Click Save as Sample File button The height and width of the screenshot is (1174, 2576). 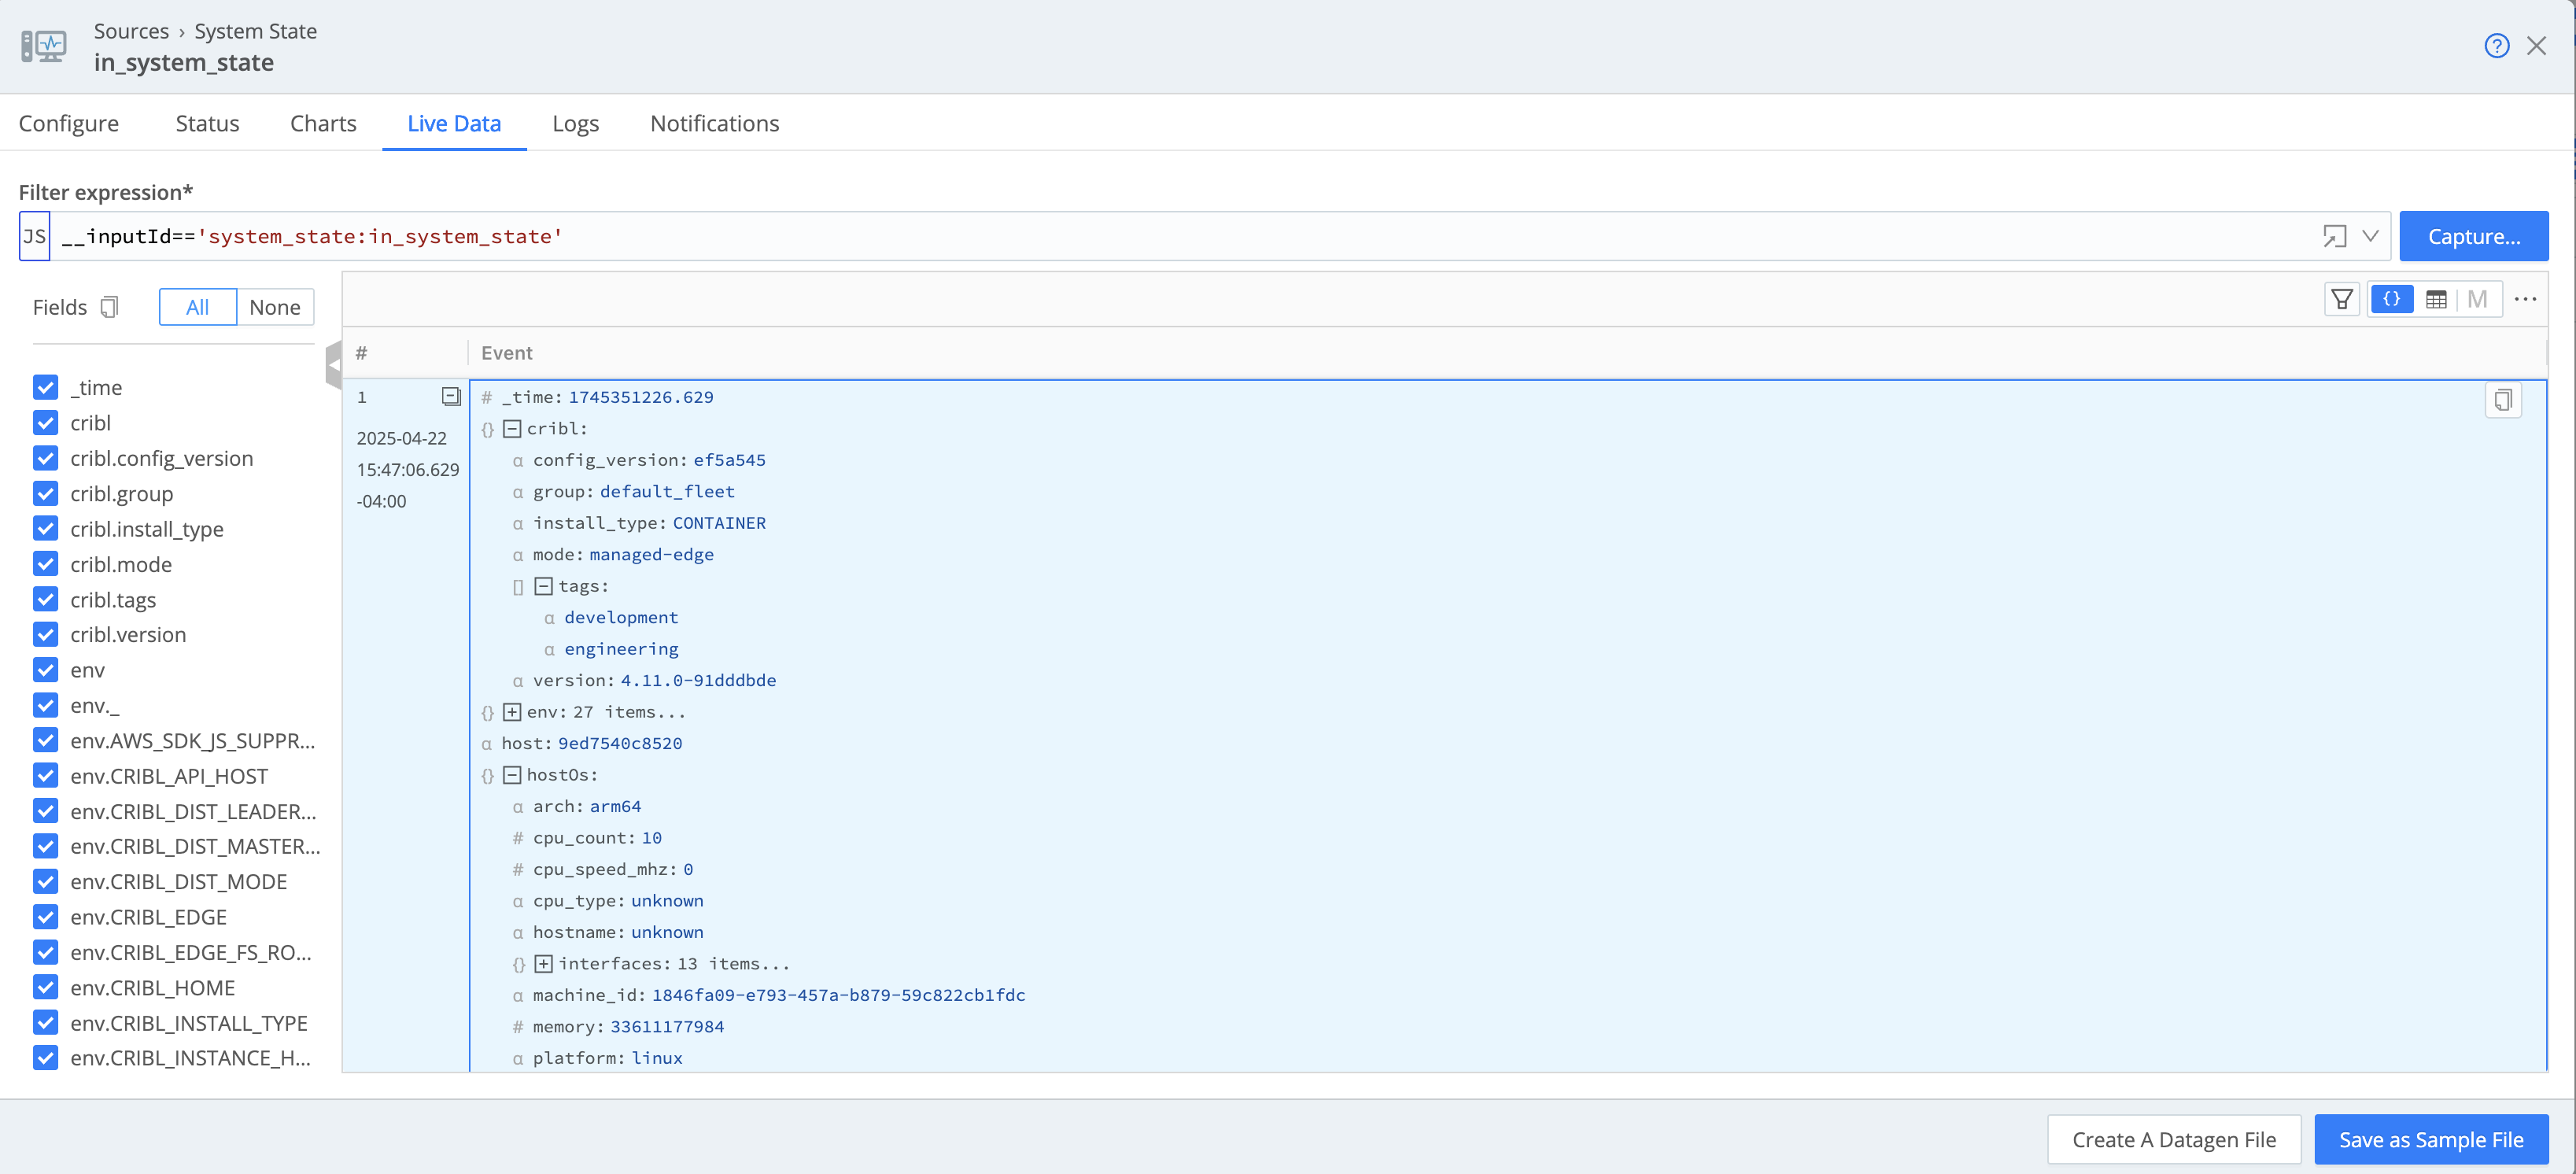point(2430,1139)
